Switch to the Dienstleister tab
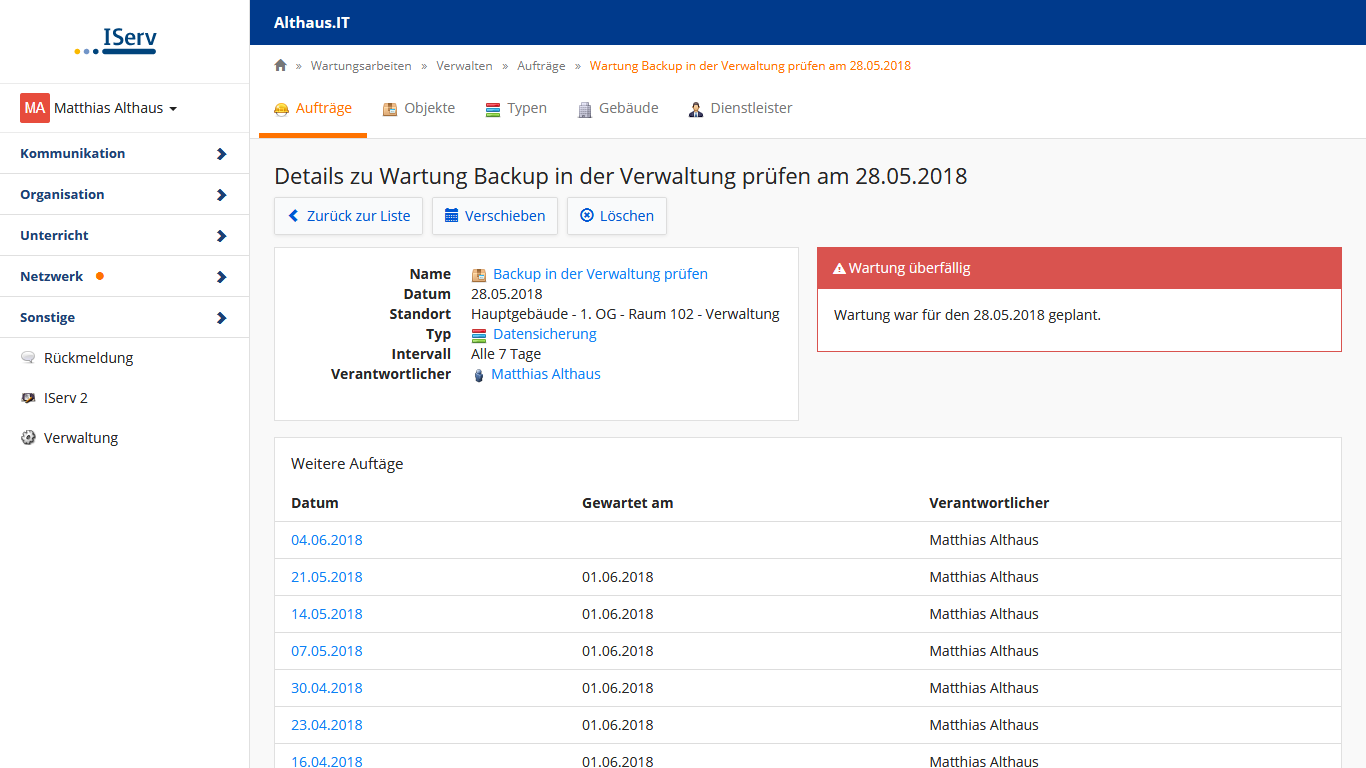The image size is (1366, 768). click(740, 108)
